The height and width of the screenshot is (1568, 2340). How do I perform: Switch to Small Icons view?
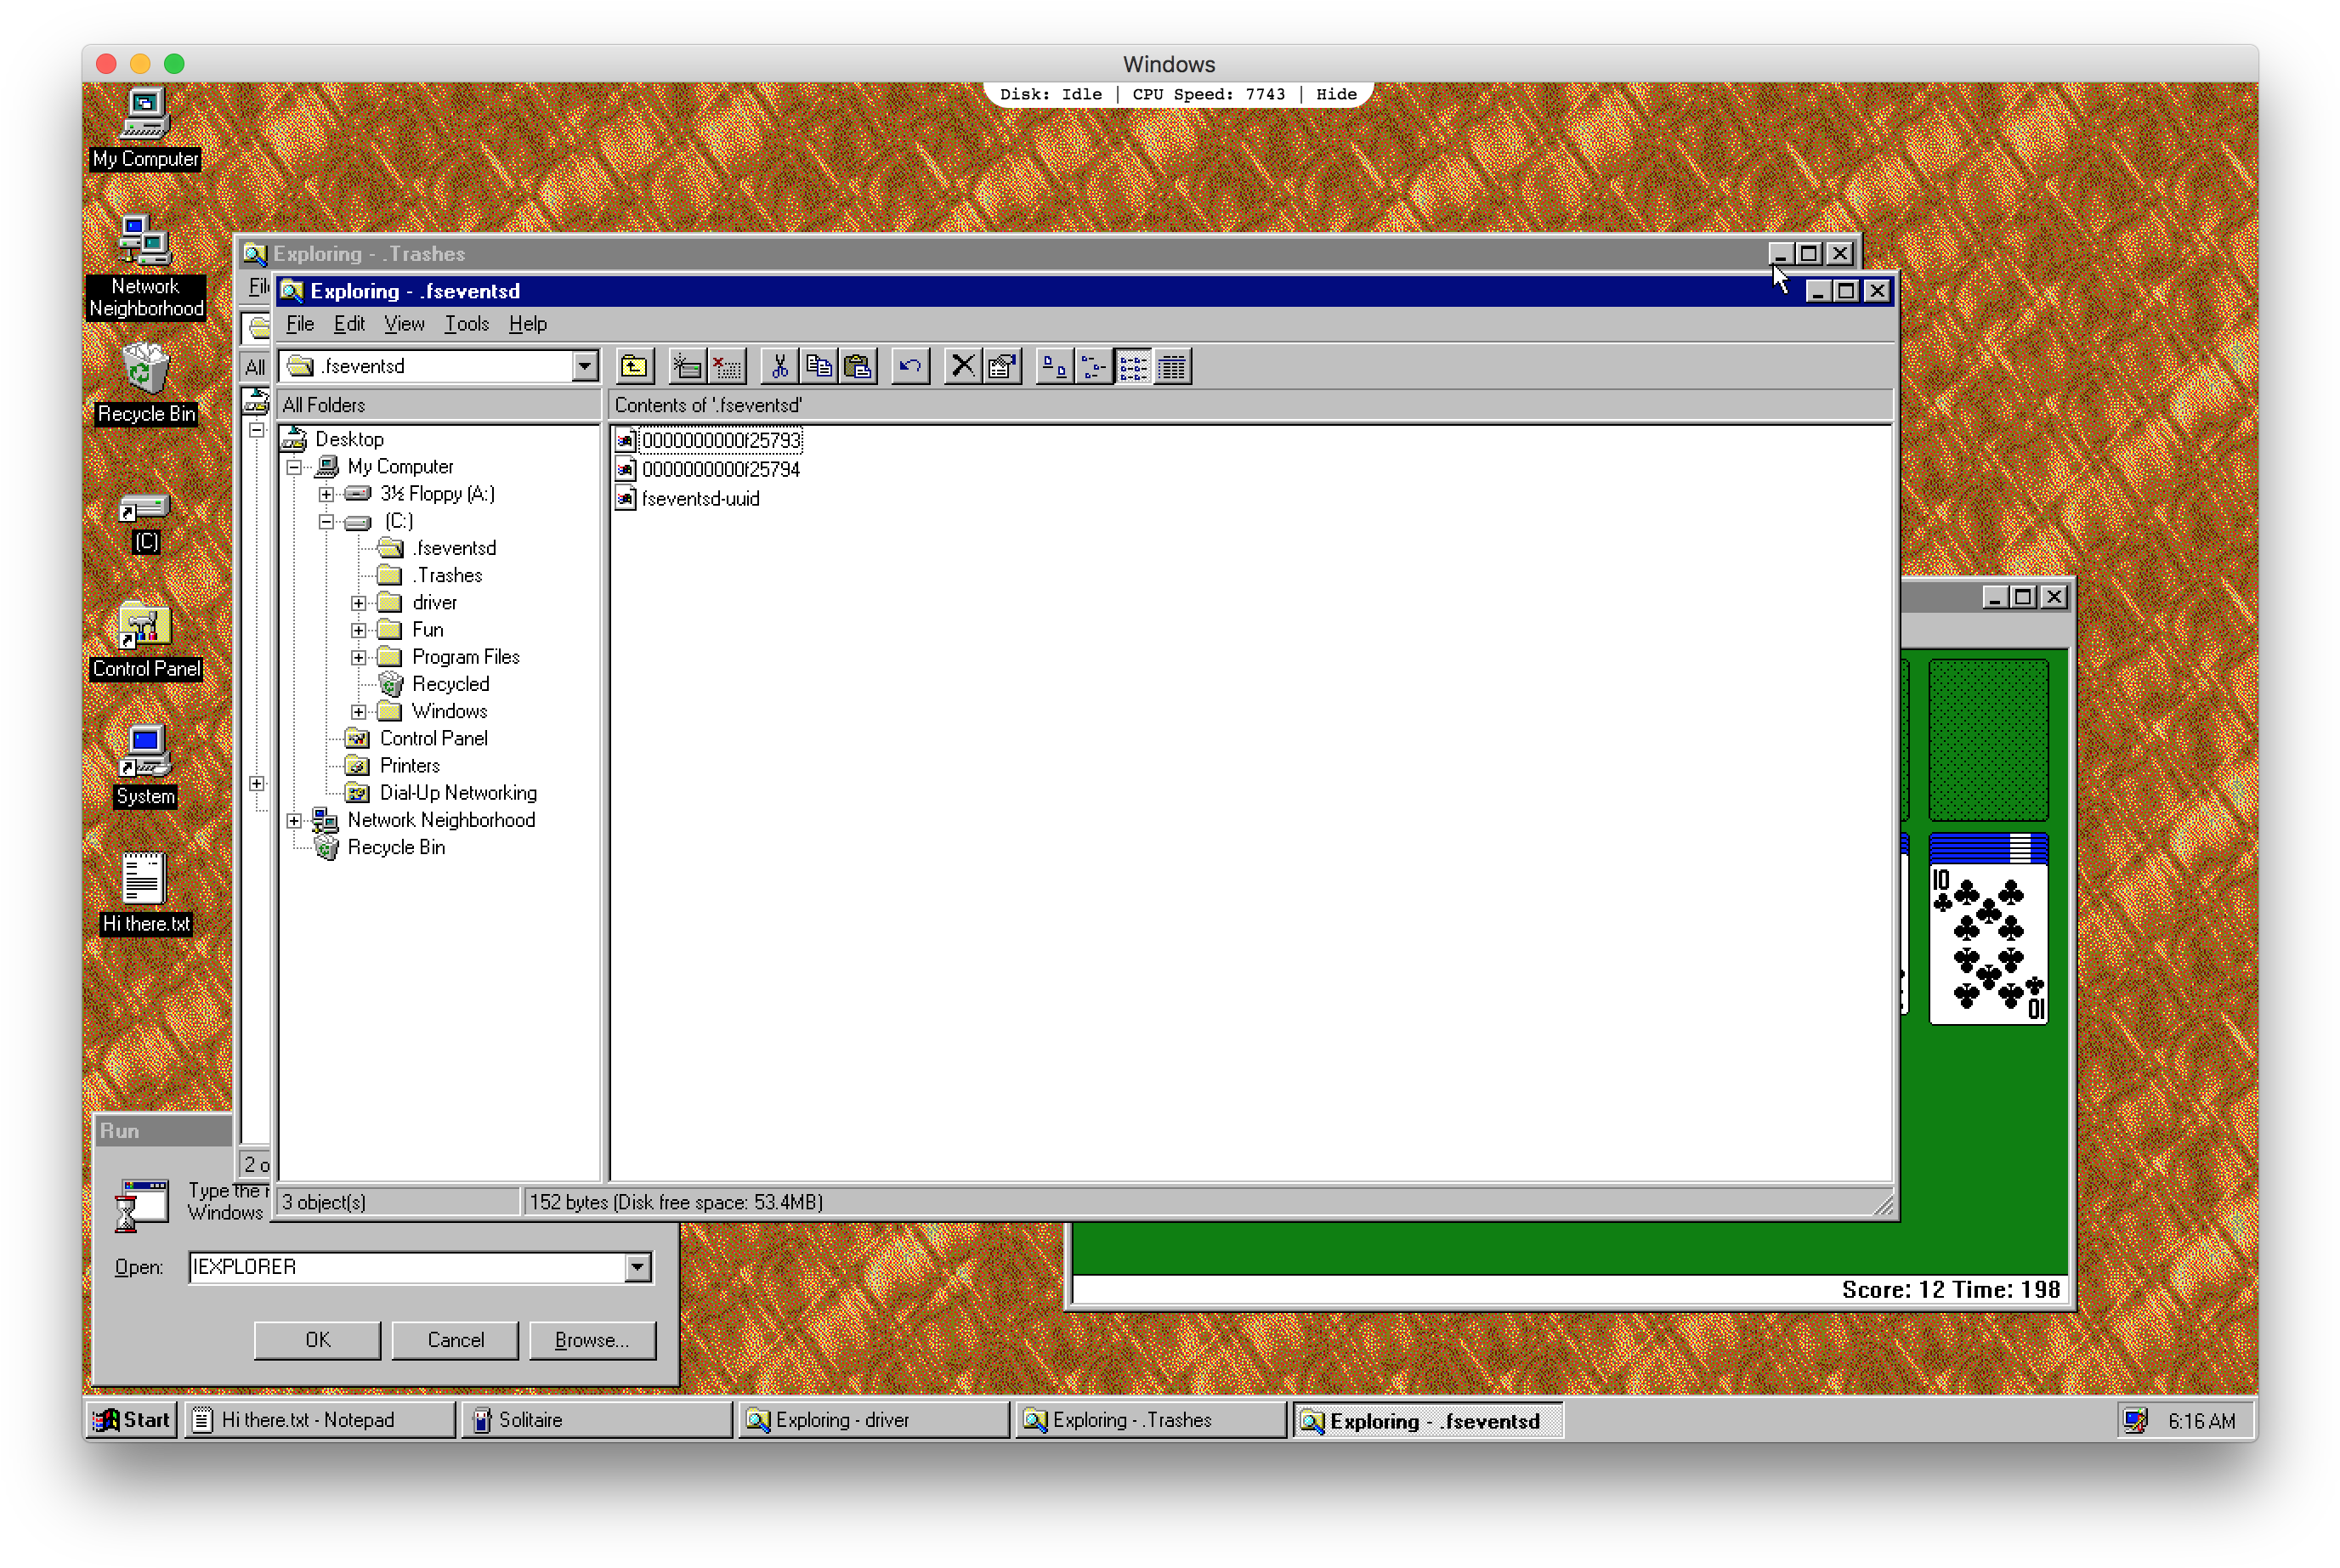point(1094,367)
